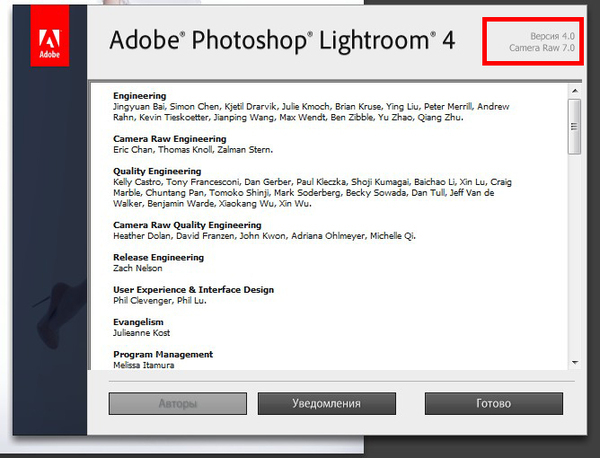Click the credits list scrollbar thumb
Image resolution: width=600 pixels, height=458 pixels.
[575, 127]
